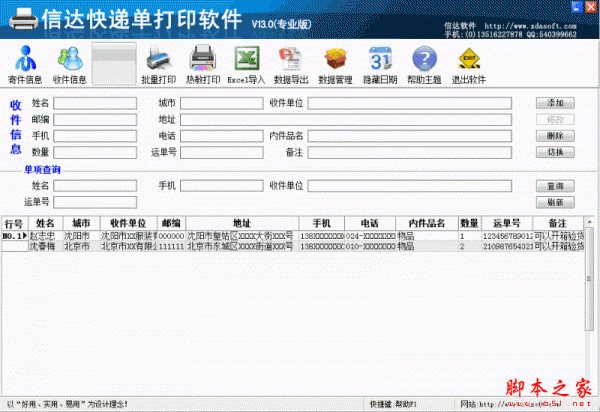Click the 添加 button
Image resolution: width=600 pixels, height=412 pixels.
coord(555,103)
